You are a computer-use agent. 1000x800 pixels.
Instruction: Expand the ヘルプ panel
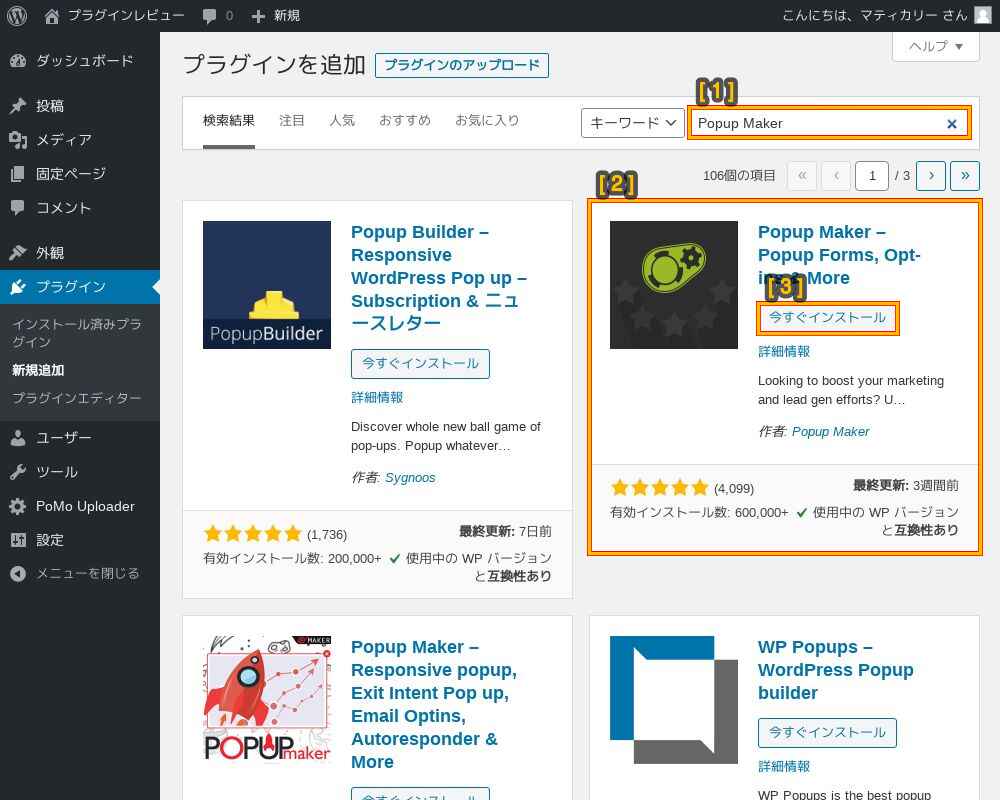tap(935, 47)
